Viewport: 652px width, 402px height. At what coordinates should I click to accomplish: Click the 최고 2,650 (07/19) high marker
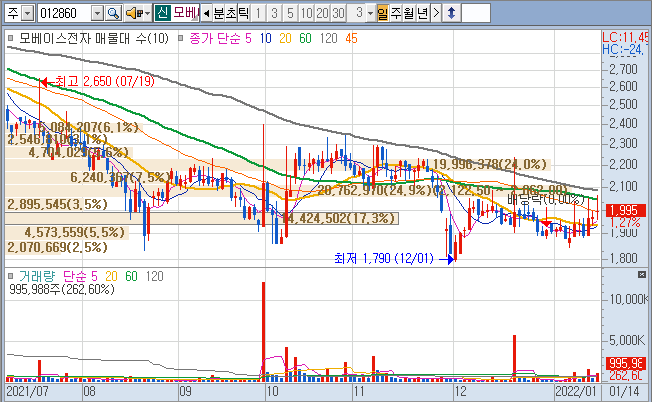click(x=97, y=81)
